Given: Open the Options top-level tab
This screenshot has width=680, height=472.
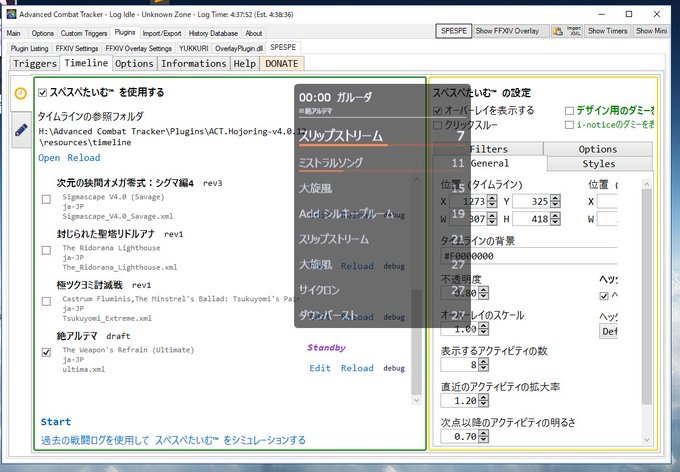Looking at the screenshot, I should tap(42, 33).
